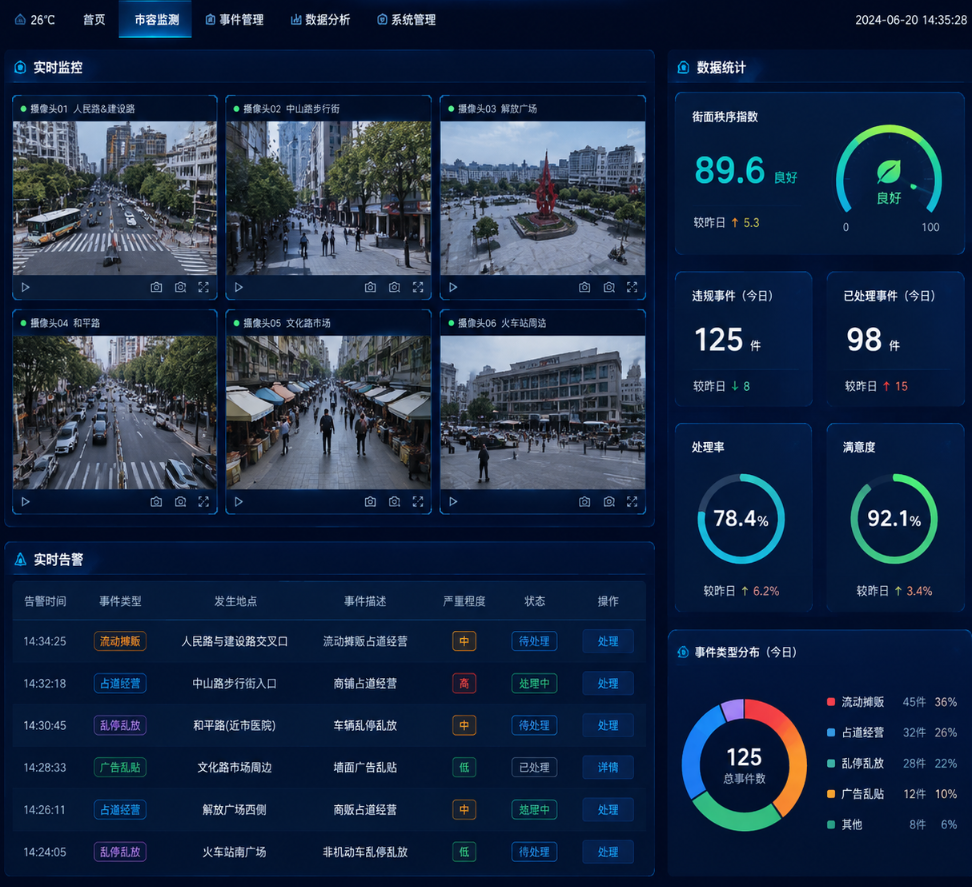The width and height of the screenshot is (972, 887).
Task: Expand 摄像头02 feed to fullscreen
Action: click(418, 287)
